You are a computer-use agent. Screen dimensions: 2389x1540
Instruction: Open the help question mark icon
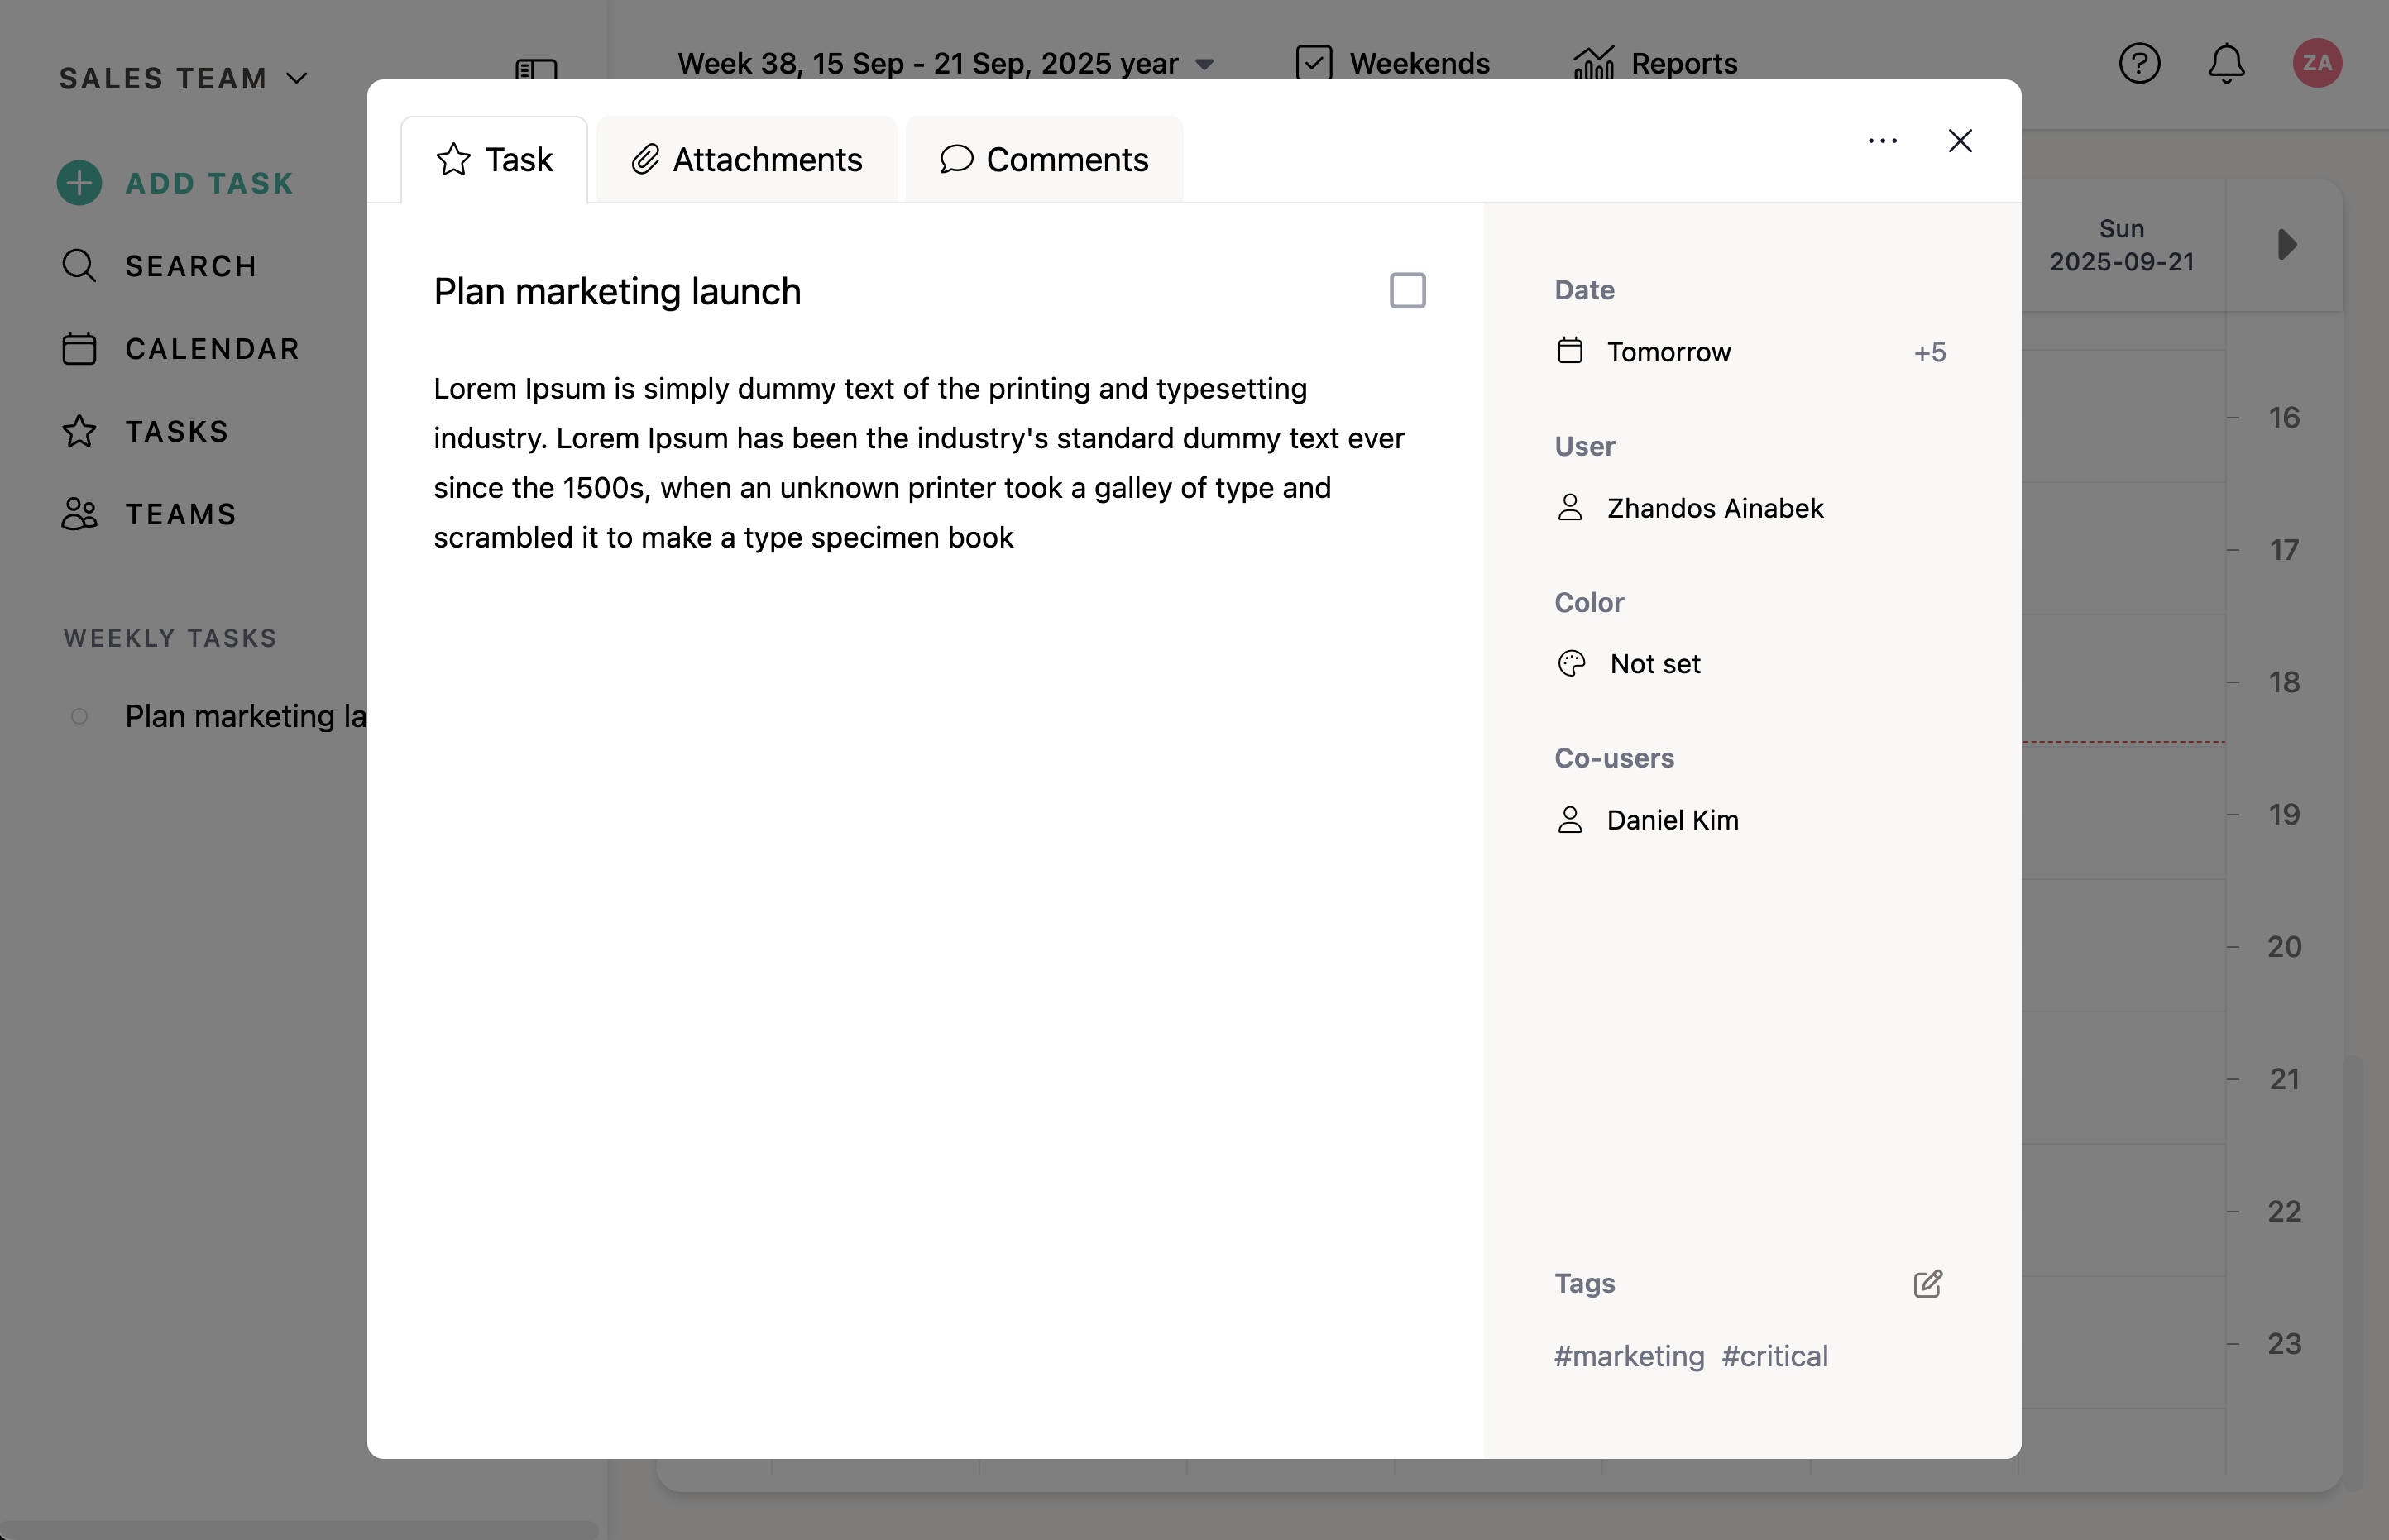[2139, 63]
